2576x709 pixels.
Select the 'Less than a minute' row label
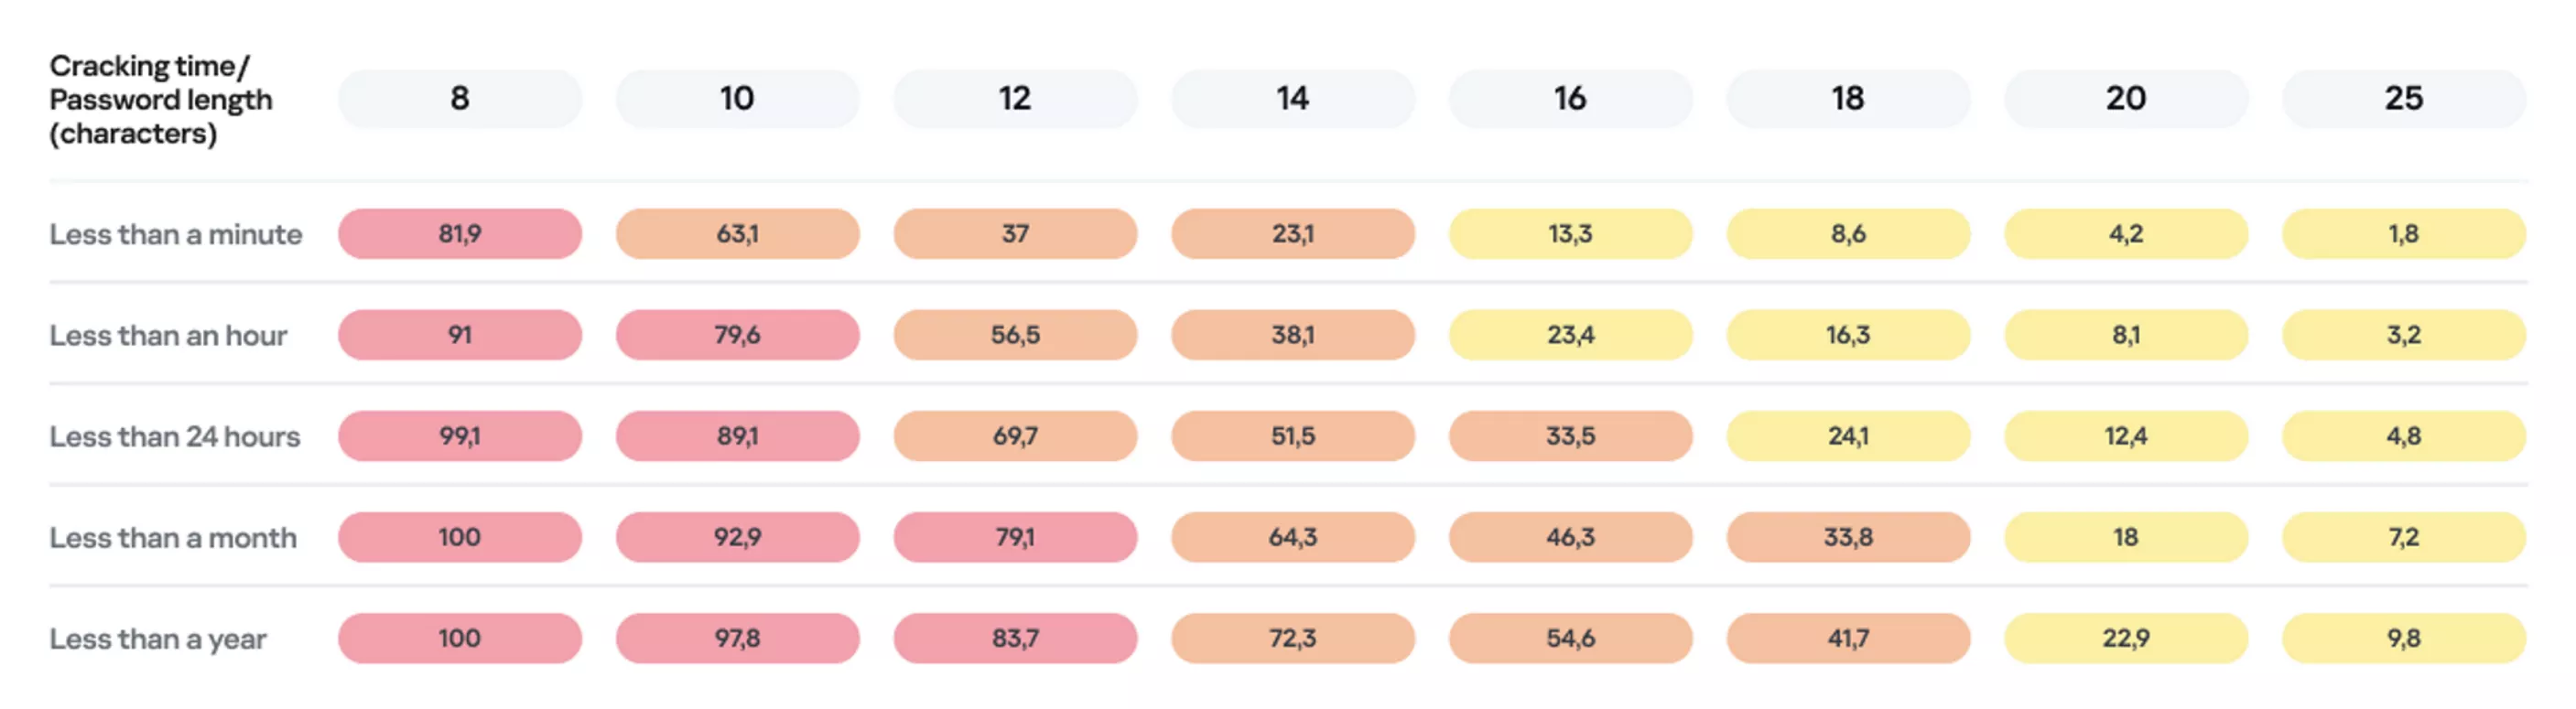pos(176,234)
